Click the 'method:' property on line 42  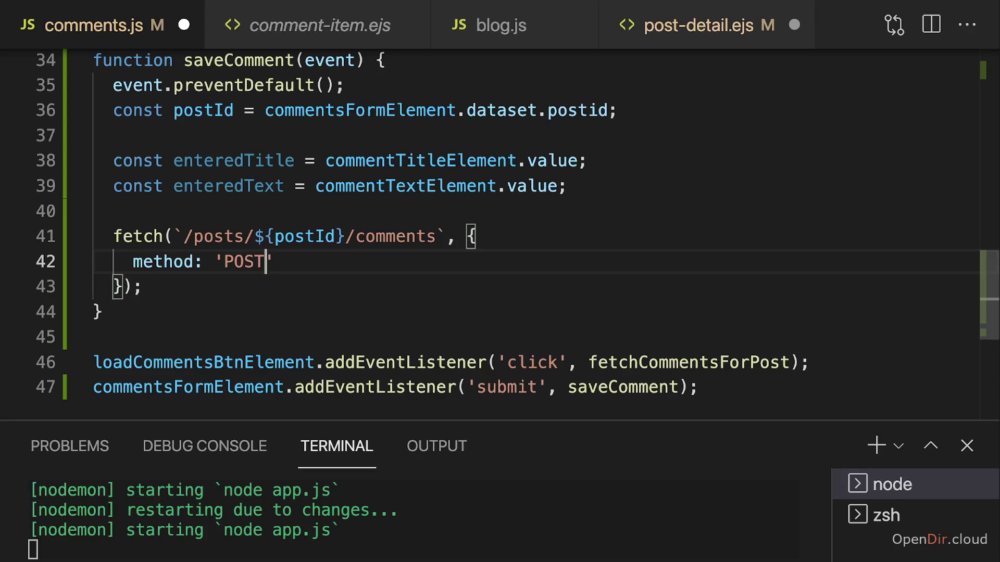[x=167, y=262]
